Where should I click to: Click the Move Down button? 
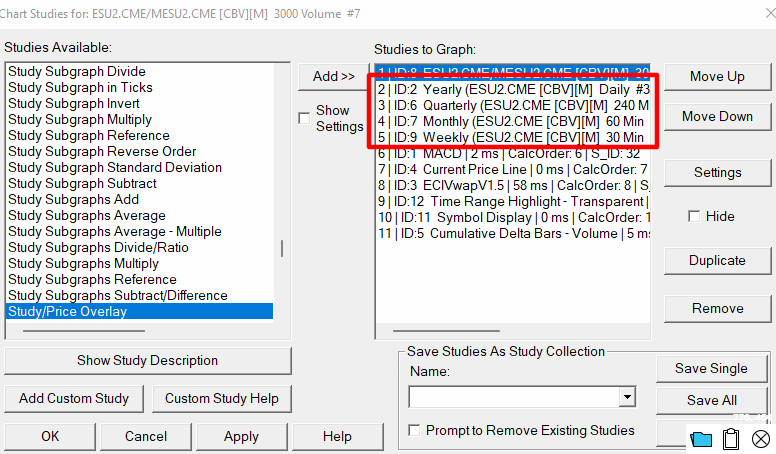point(717,116)
